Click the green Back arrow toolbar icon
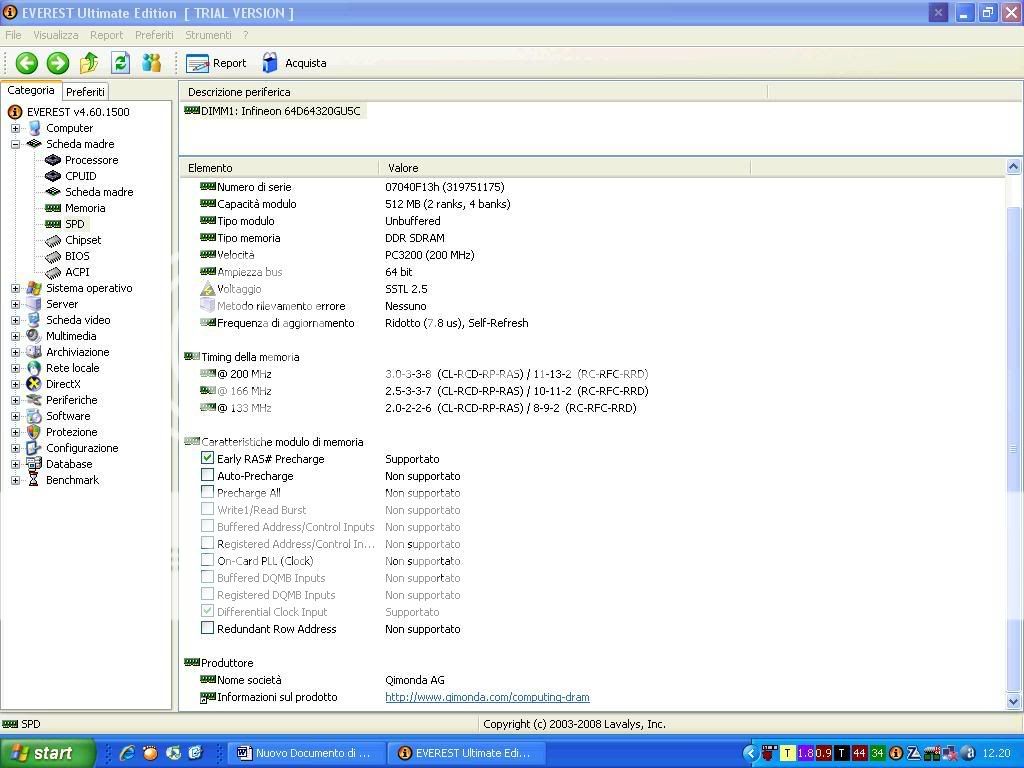This screenshot has width=1024, height=768. pos(27,63)
